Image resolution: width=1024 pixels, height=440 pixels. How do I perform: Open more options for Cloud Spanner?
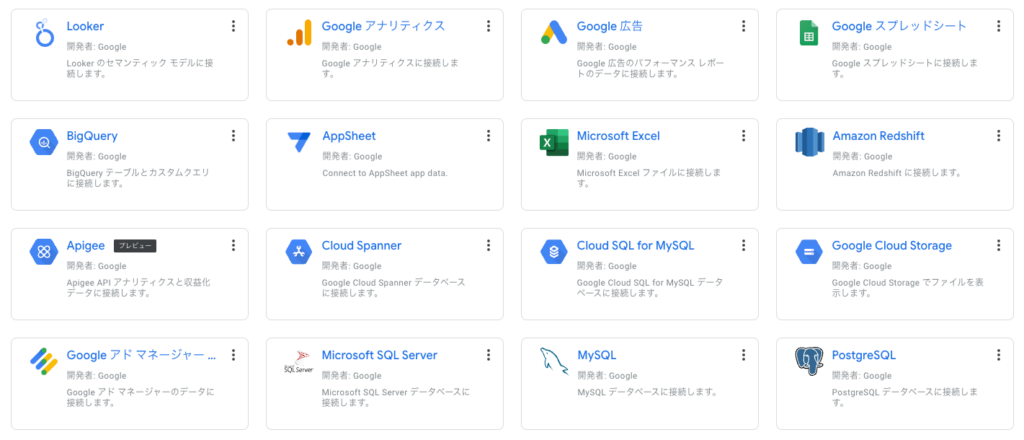(488, 246)
